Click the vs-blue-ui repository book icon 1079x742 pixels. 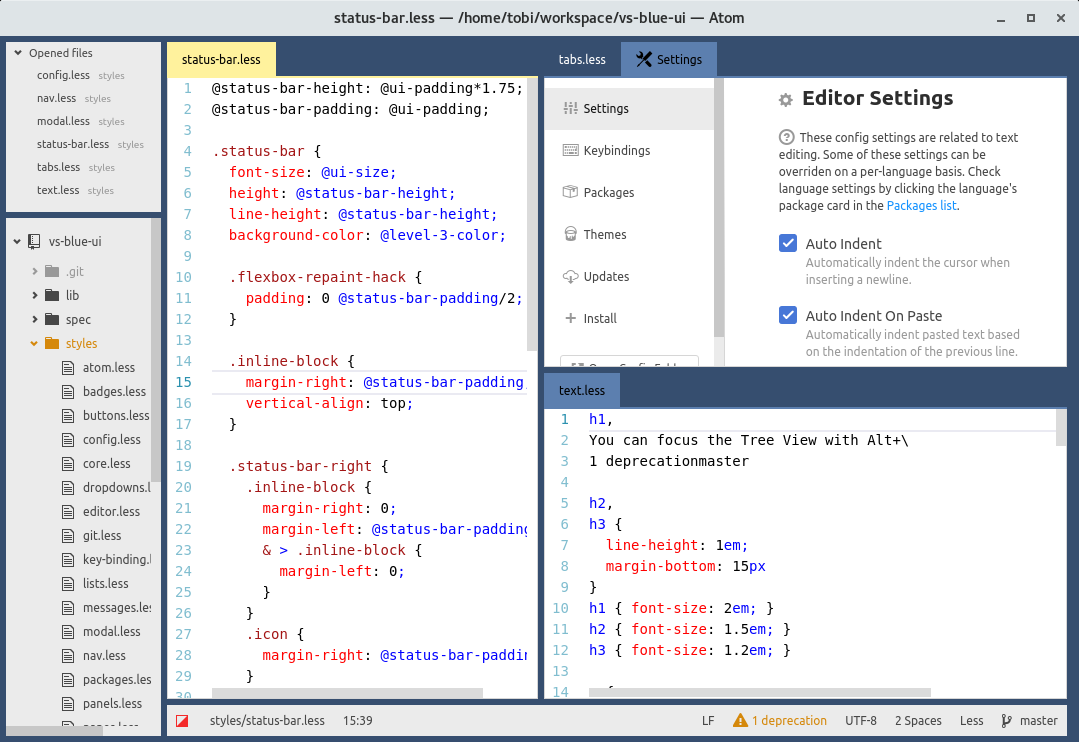34,242
